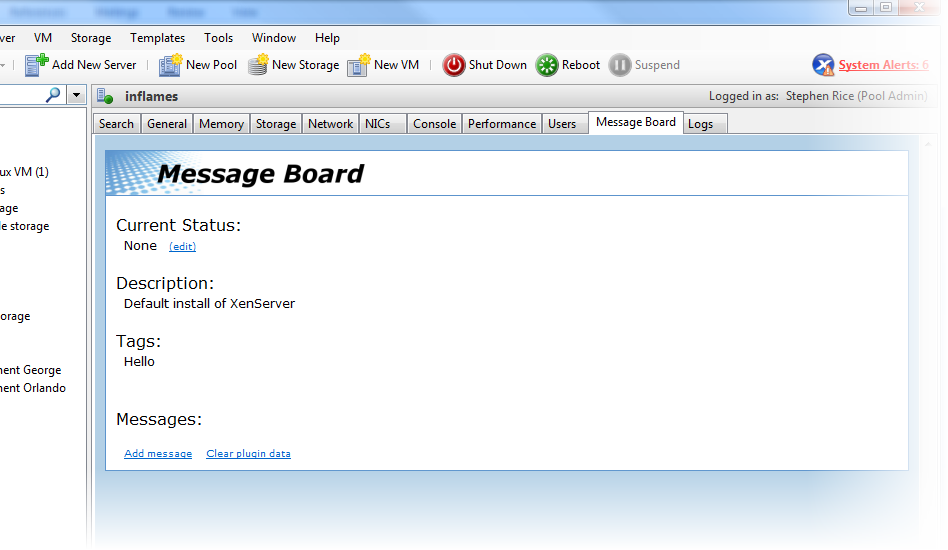
Task: Open the search options dropdown arrow
Action: point(76,95)
